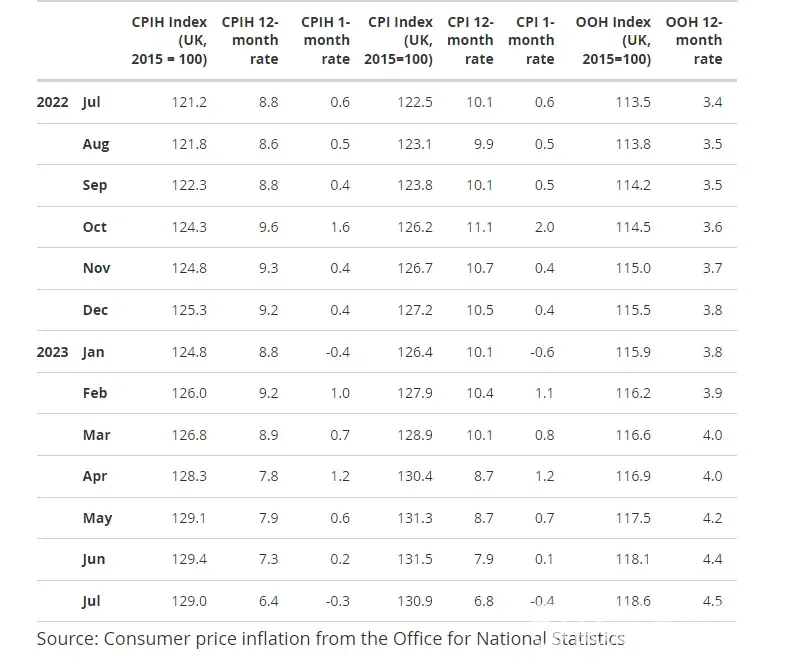The image size is (793, 667).
Task: Click the 2023 year label
Action: [x=53, y=352]
